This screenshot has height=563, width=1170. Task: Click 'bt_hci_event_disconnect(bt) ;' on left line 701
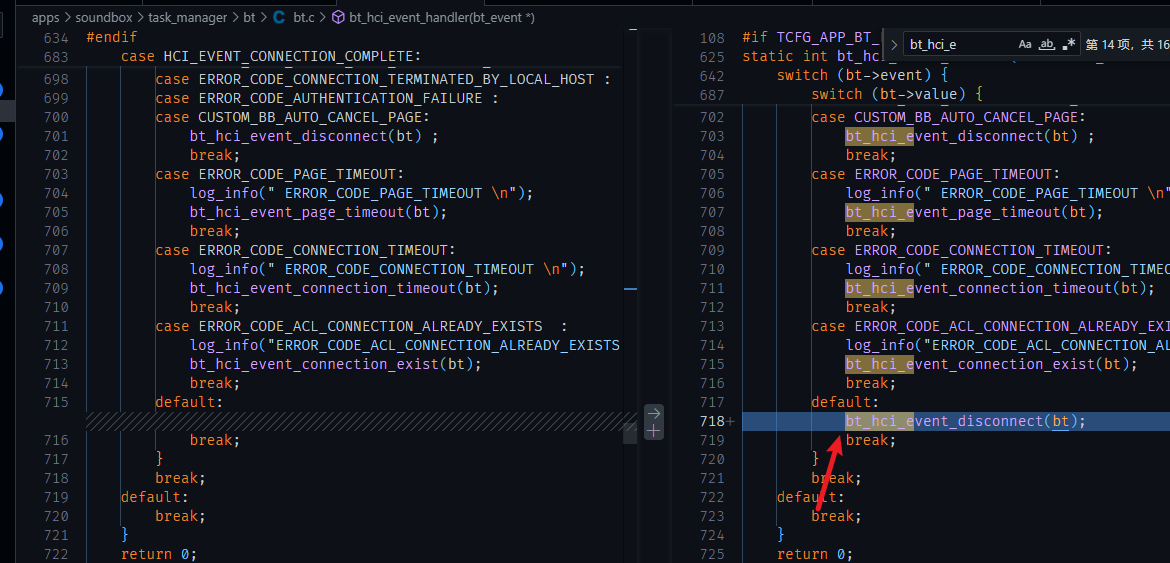tap(314, 136)
